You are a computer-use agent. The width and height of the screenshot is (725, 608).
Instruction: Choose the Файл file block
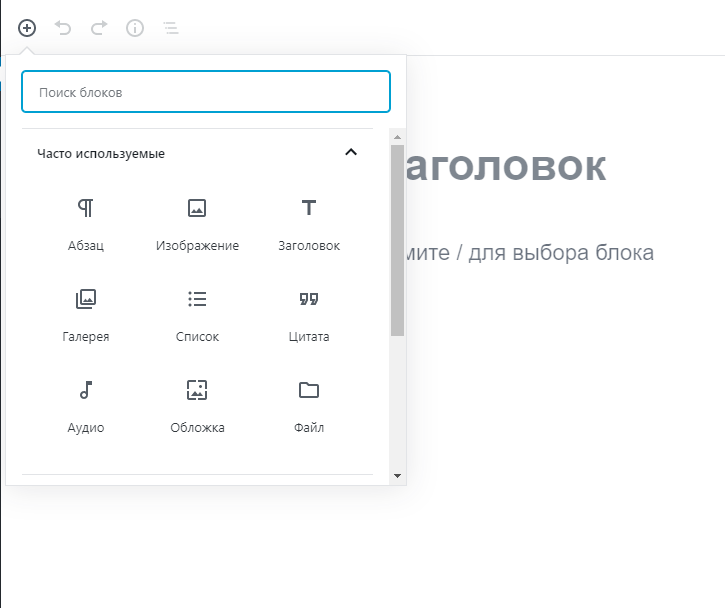point(309,406)
